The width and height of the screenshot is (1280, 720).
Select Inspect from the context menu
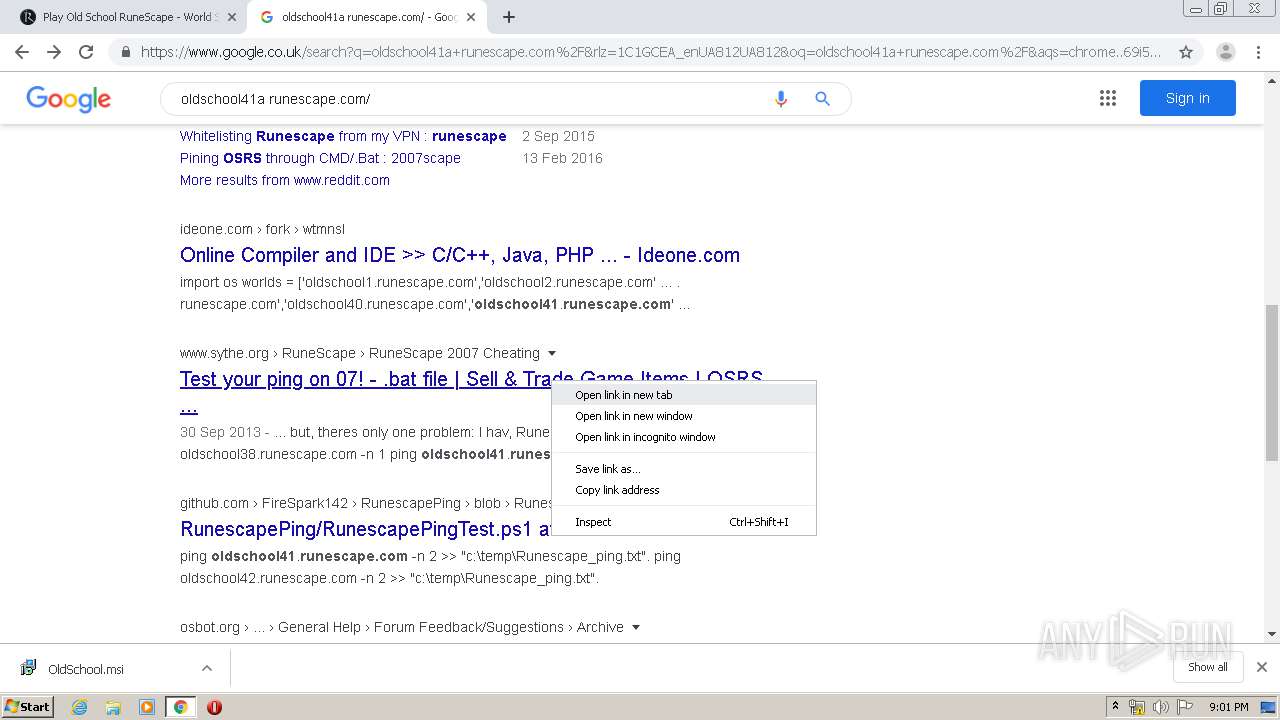(684, 522)
